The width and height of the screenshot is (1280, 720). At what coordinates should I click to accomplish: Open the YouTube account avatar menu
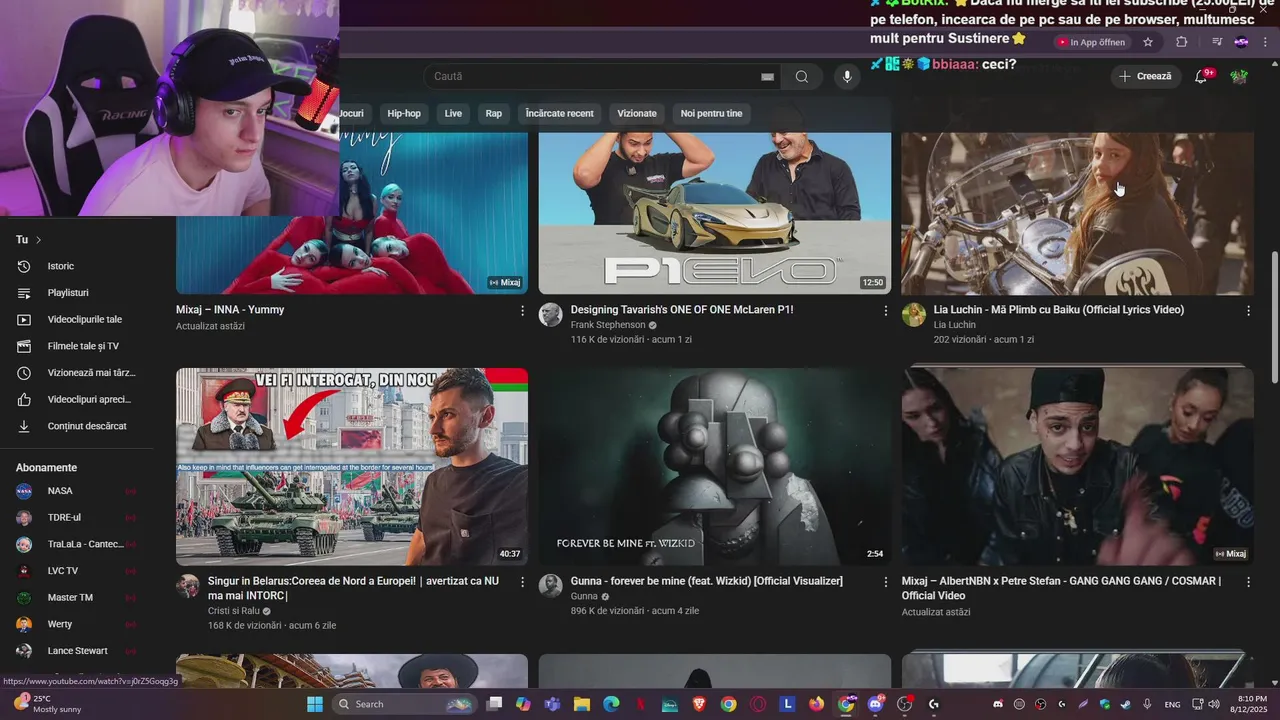(x=1239, y=77)
